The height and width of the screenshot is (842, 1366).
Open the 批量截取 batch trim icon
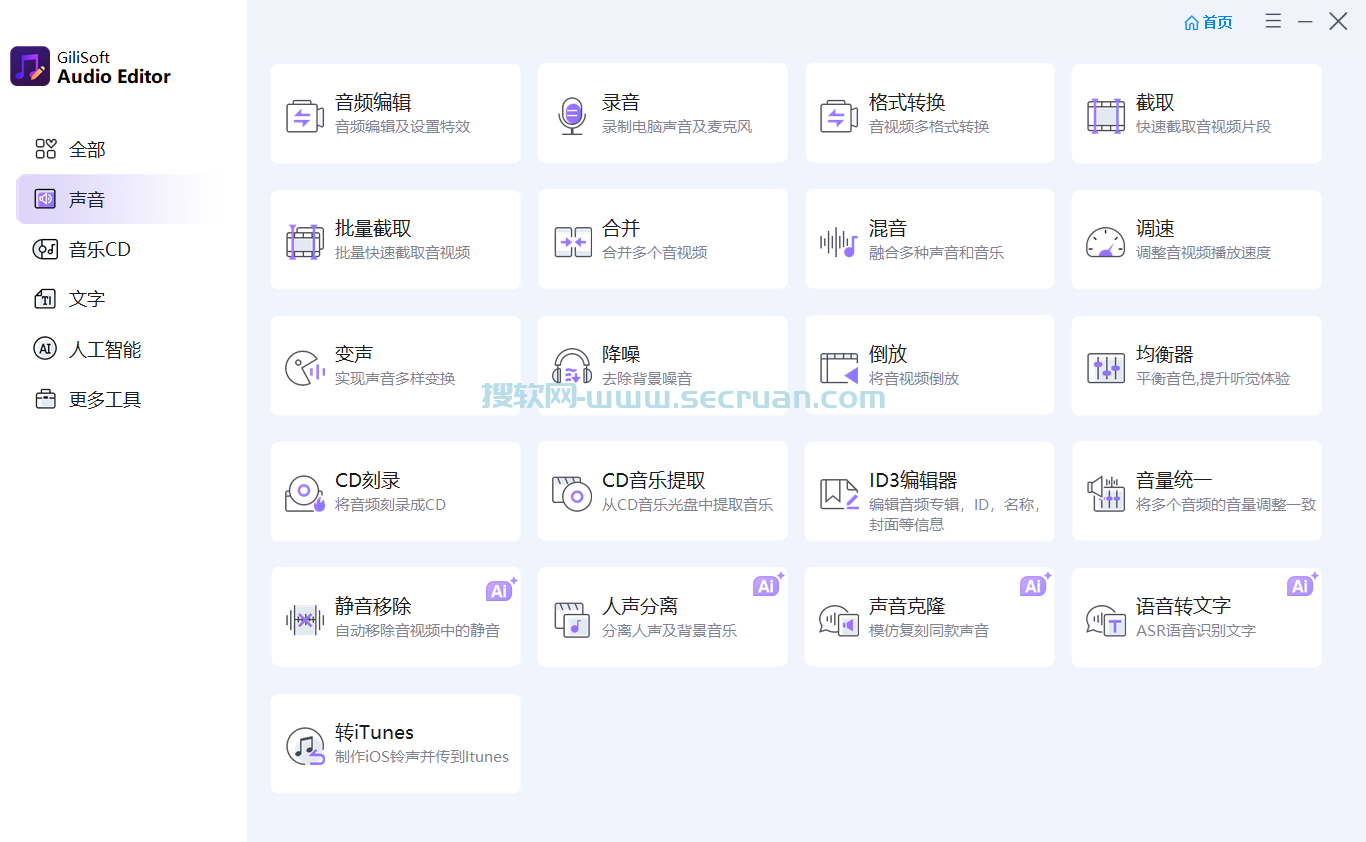point(304,242)
